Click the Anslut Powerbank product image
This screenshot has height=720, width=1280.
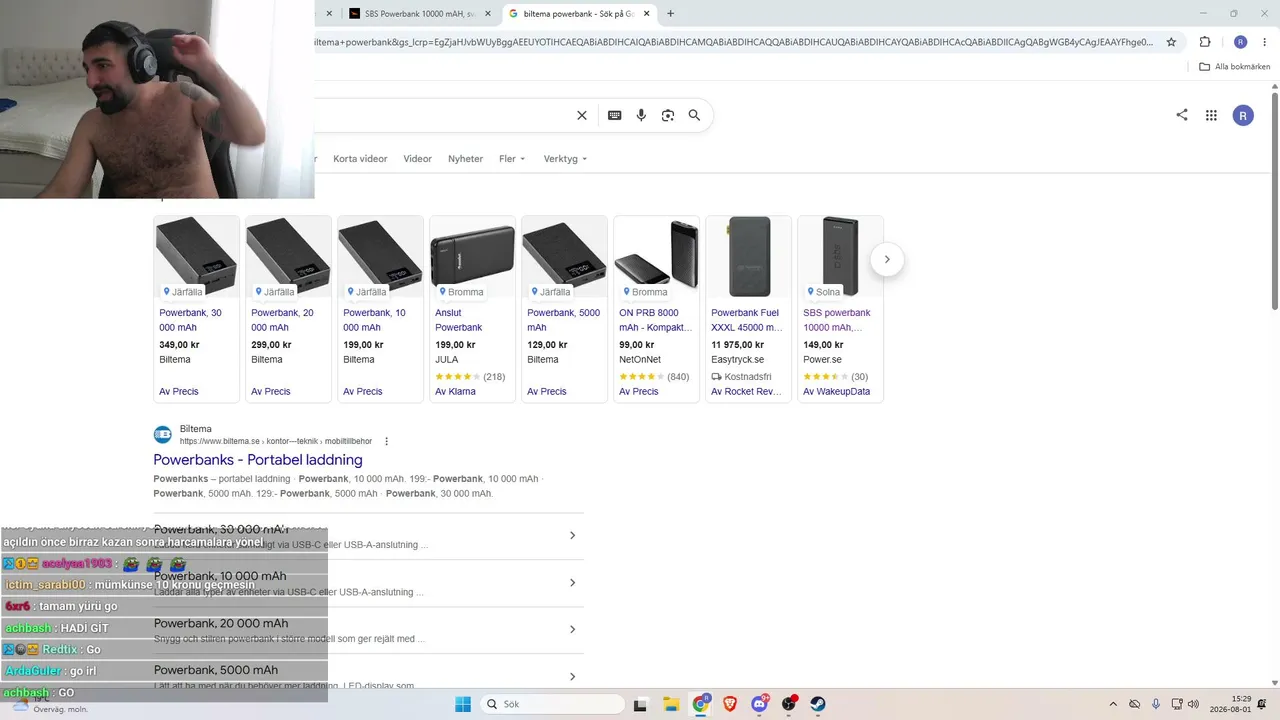[472, 257]
